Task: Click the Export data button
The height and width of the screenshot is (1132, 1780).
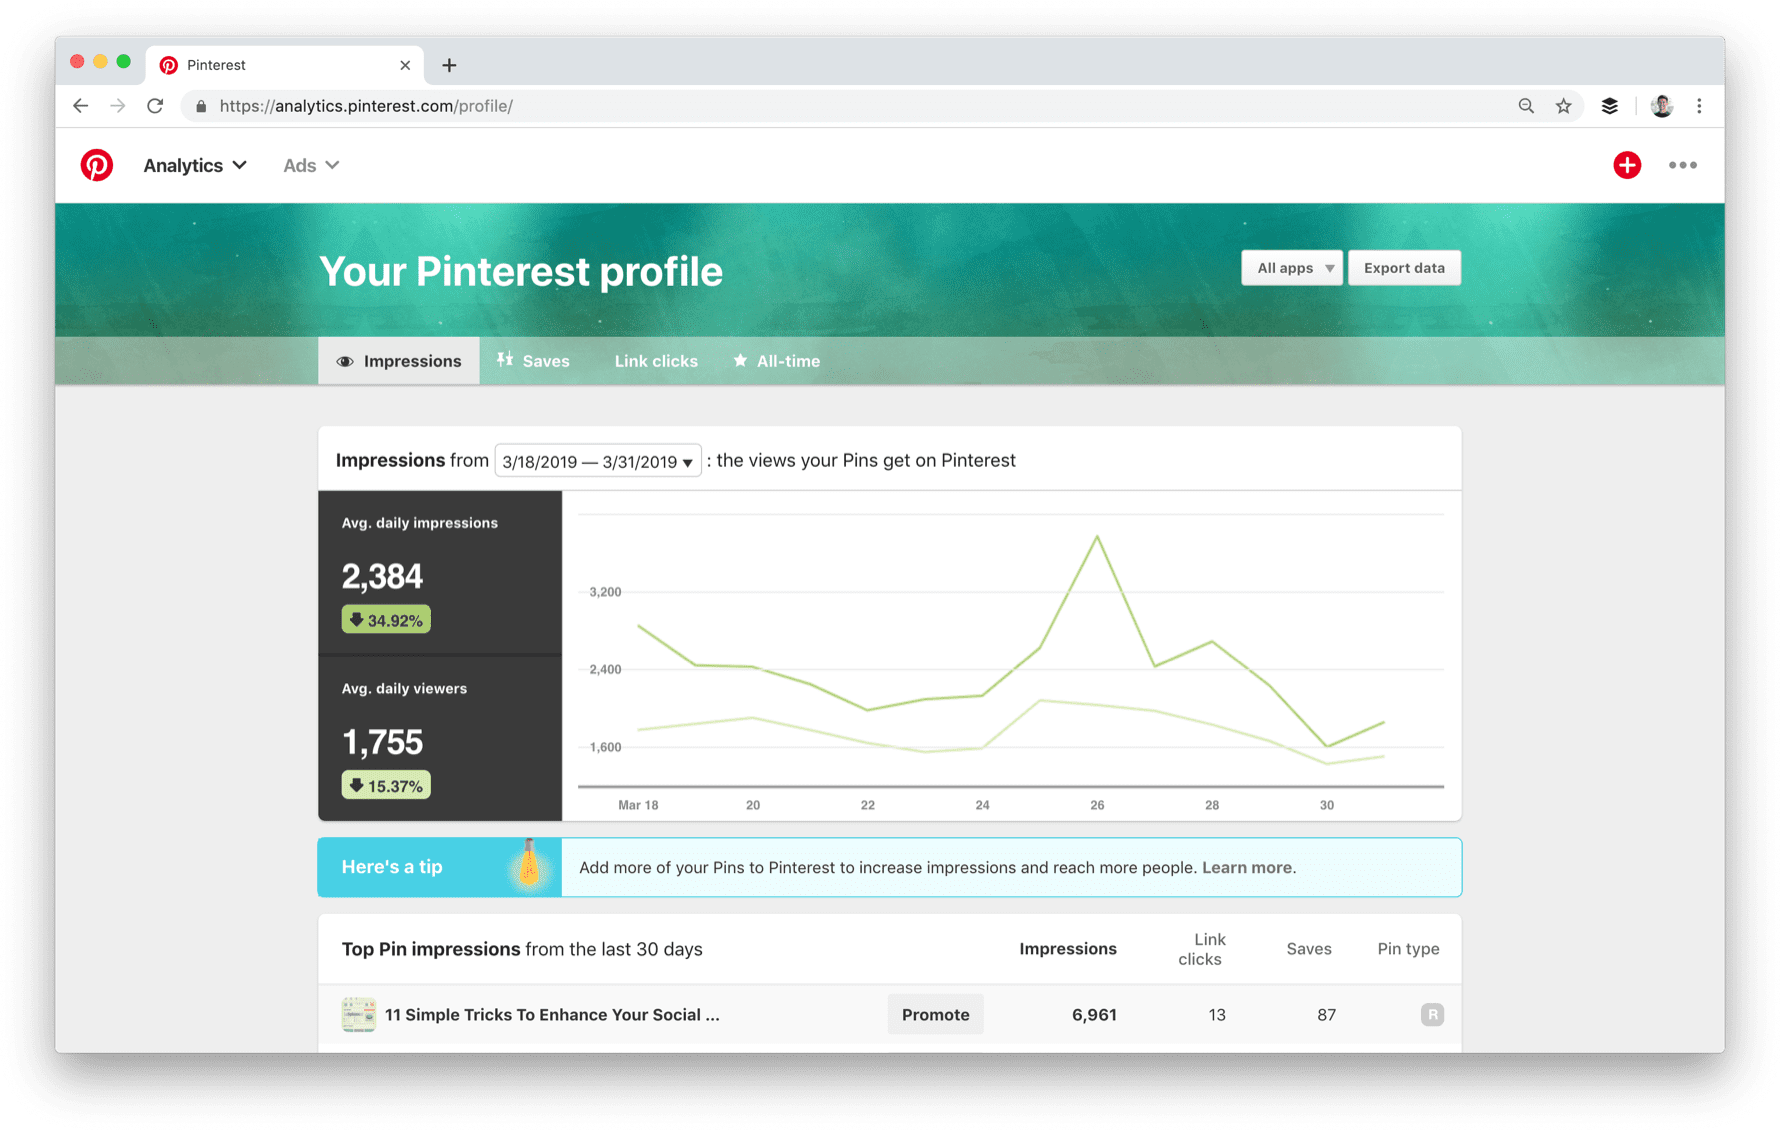Action: (x=1404, y=268)
